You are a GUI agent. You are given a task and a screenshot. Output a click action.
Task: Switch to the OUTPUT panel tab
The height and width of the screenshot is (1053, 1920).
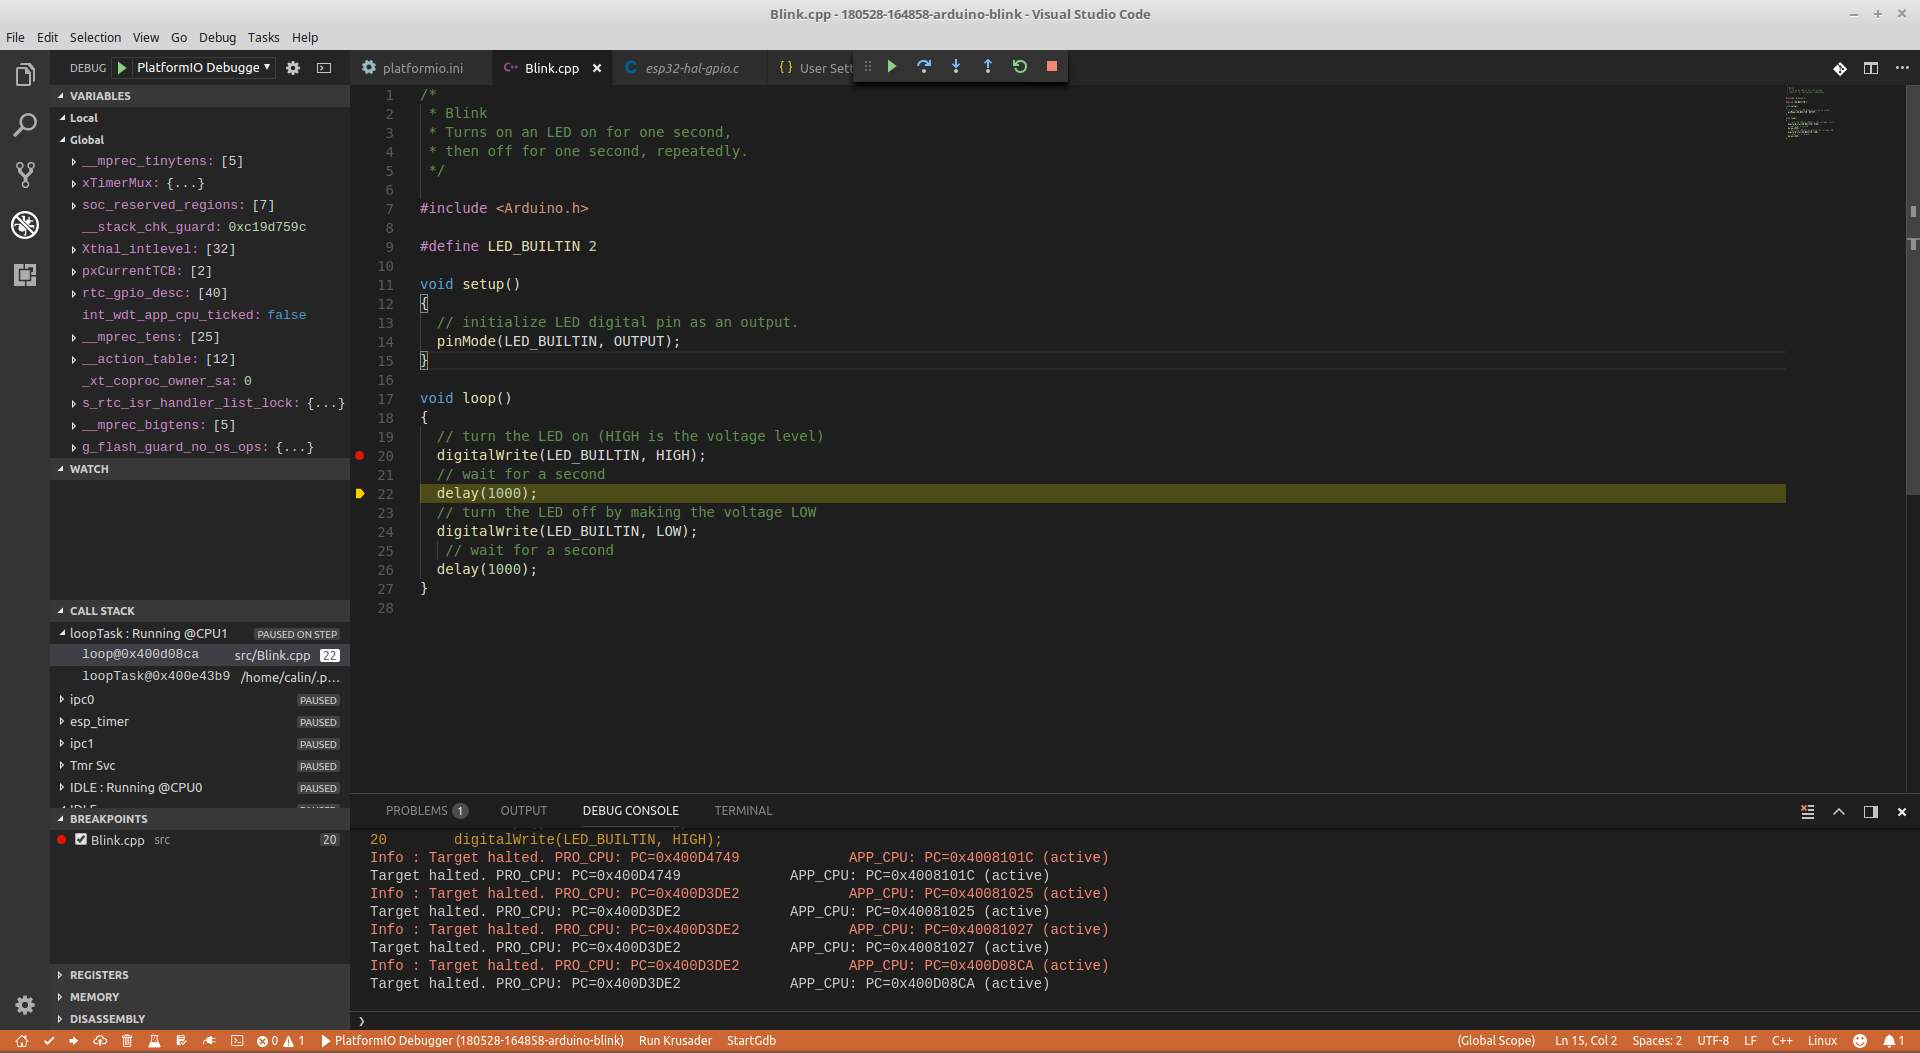point(523,811)
